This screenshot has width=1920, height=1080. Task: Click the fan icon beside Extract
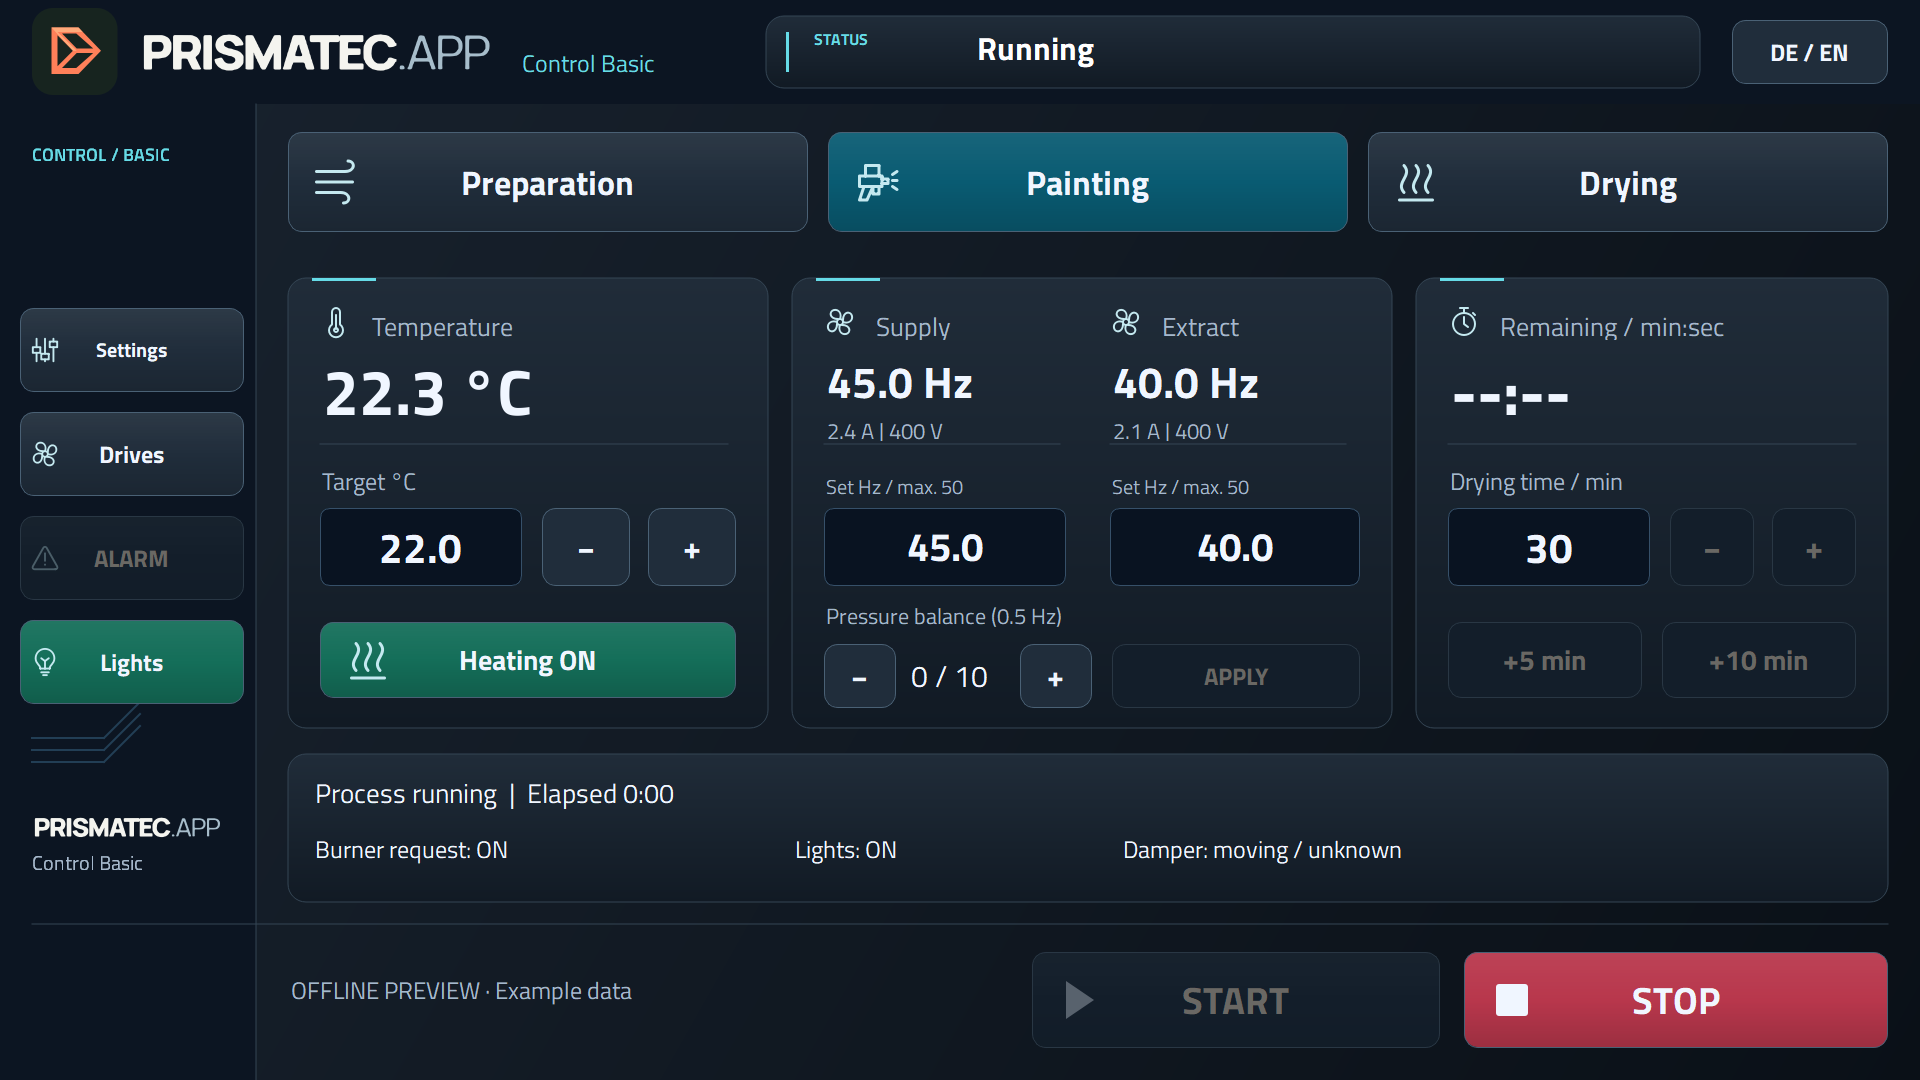coord(1126,322)
